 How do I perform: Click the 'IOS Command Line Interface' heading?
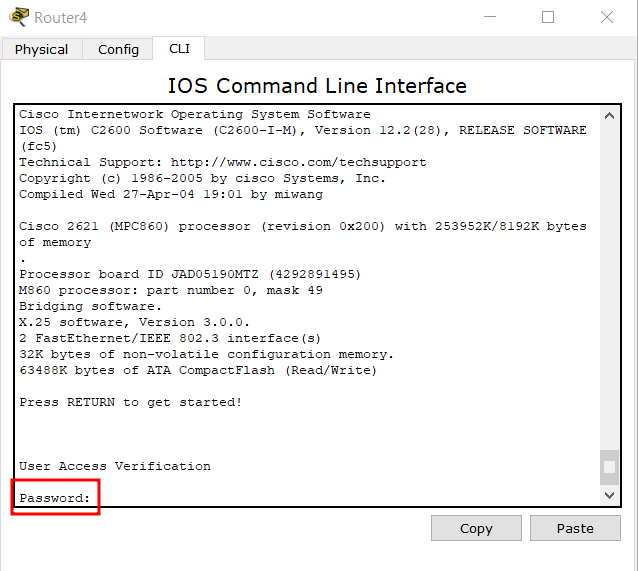[x=317, y=85]
